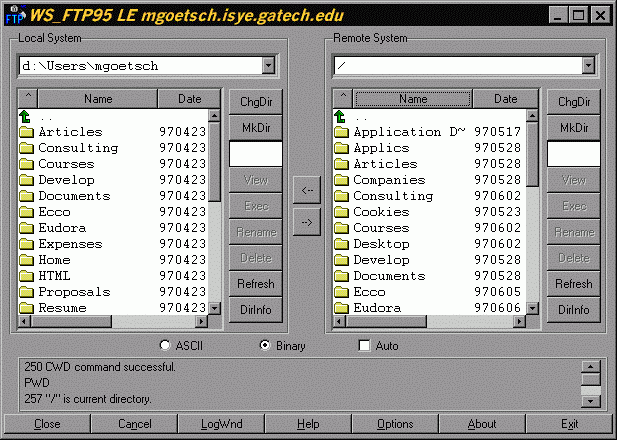Open the local directory path dropdown
Image resolution: width=617 pixels, height=440 pixels.
(x=268, y=66)
